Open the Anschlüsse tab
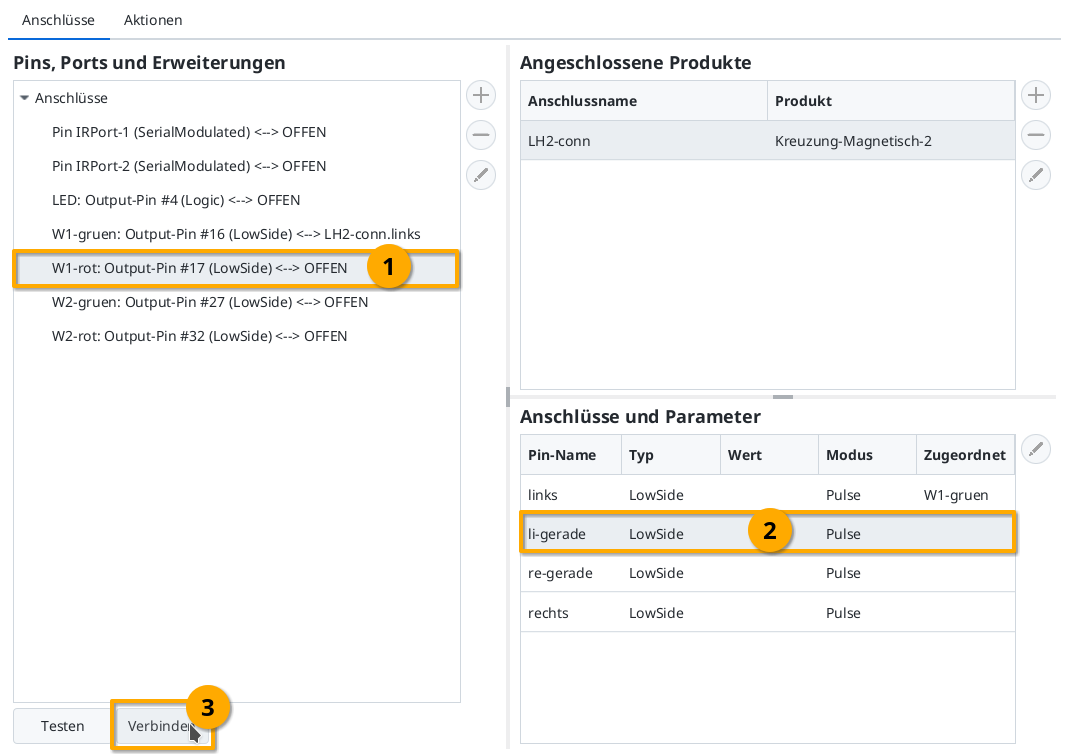1065x754 pixels. tap(59, 20)
